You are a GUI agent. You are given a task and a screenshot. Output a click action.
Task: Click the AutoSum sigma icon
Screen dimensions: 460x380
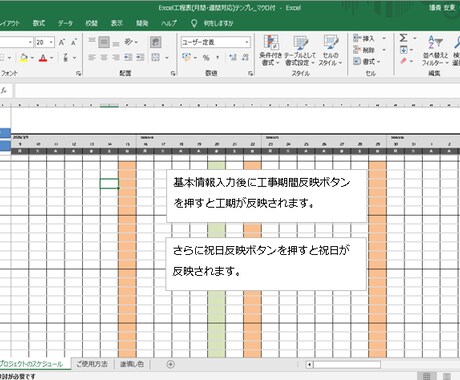click(404, 38)
